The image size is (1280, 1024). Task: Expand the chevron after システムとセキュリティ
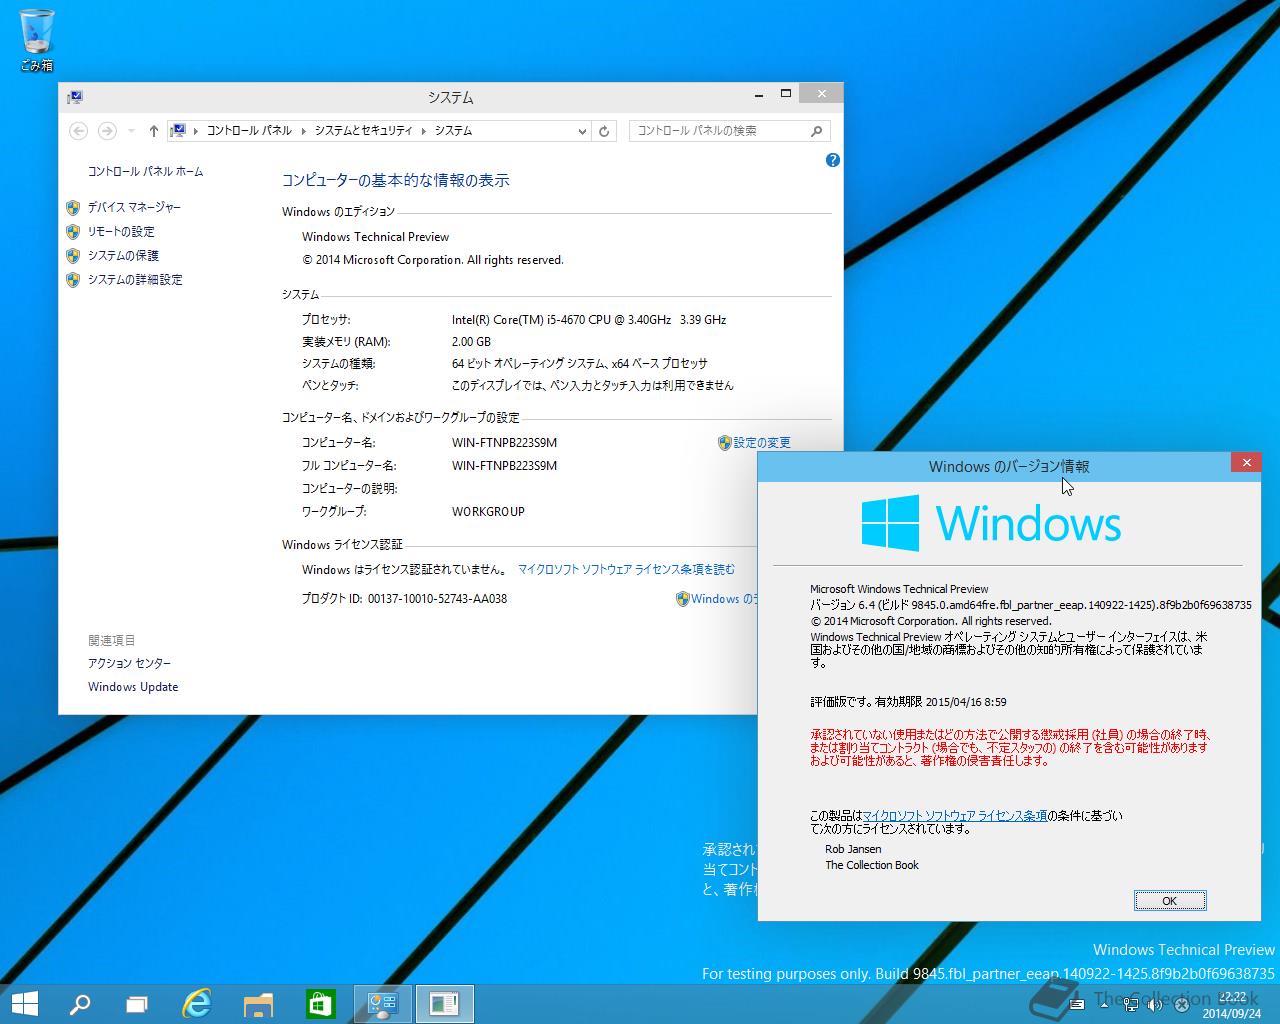[x=424, y=131]
